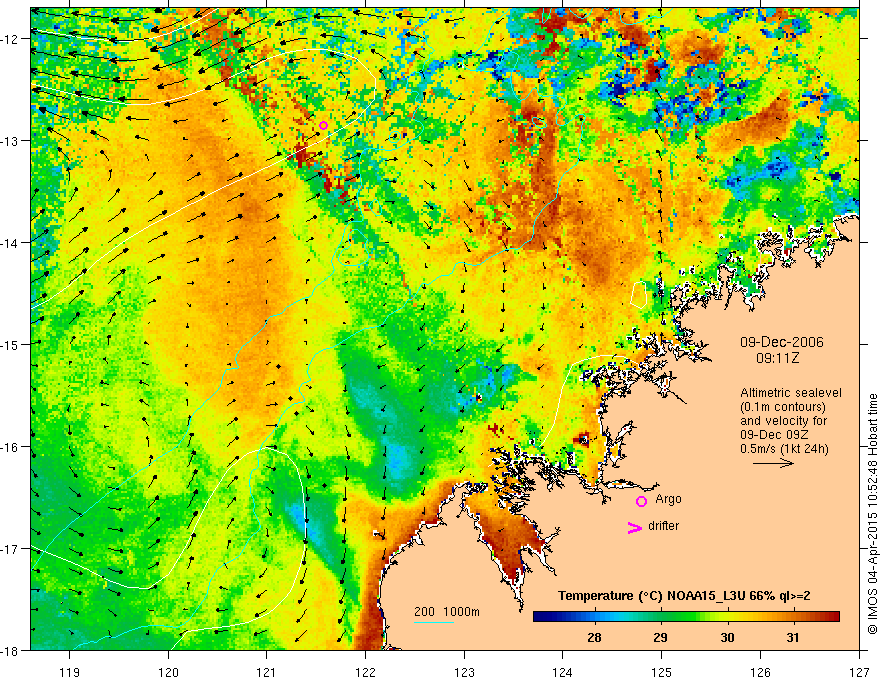Click the IMOS copyright timestamp text

click(872, 515)
